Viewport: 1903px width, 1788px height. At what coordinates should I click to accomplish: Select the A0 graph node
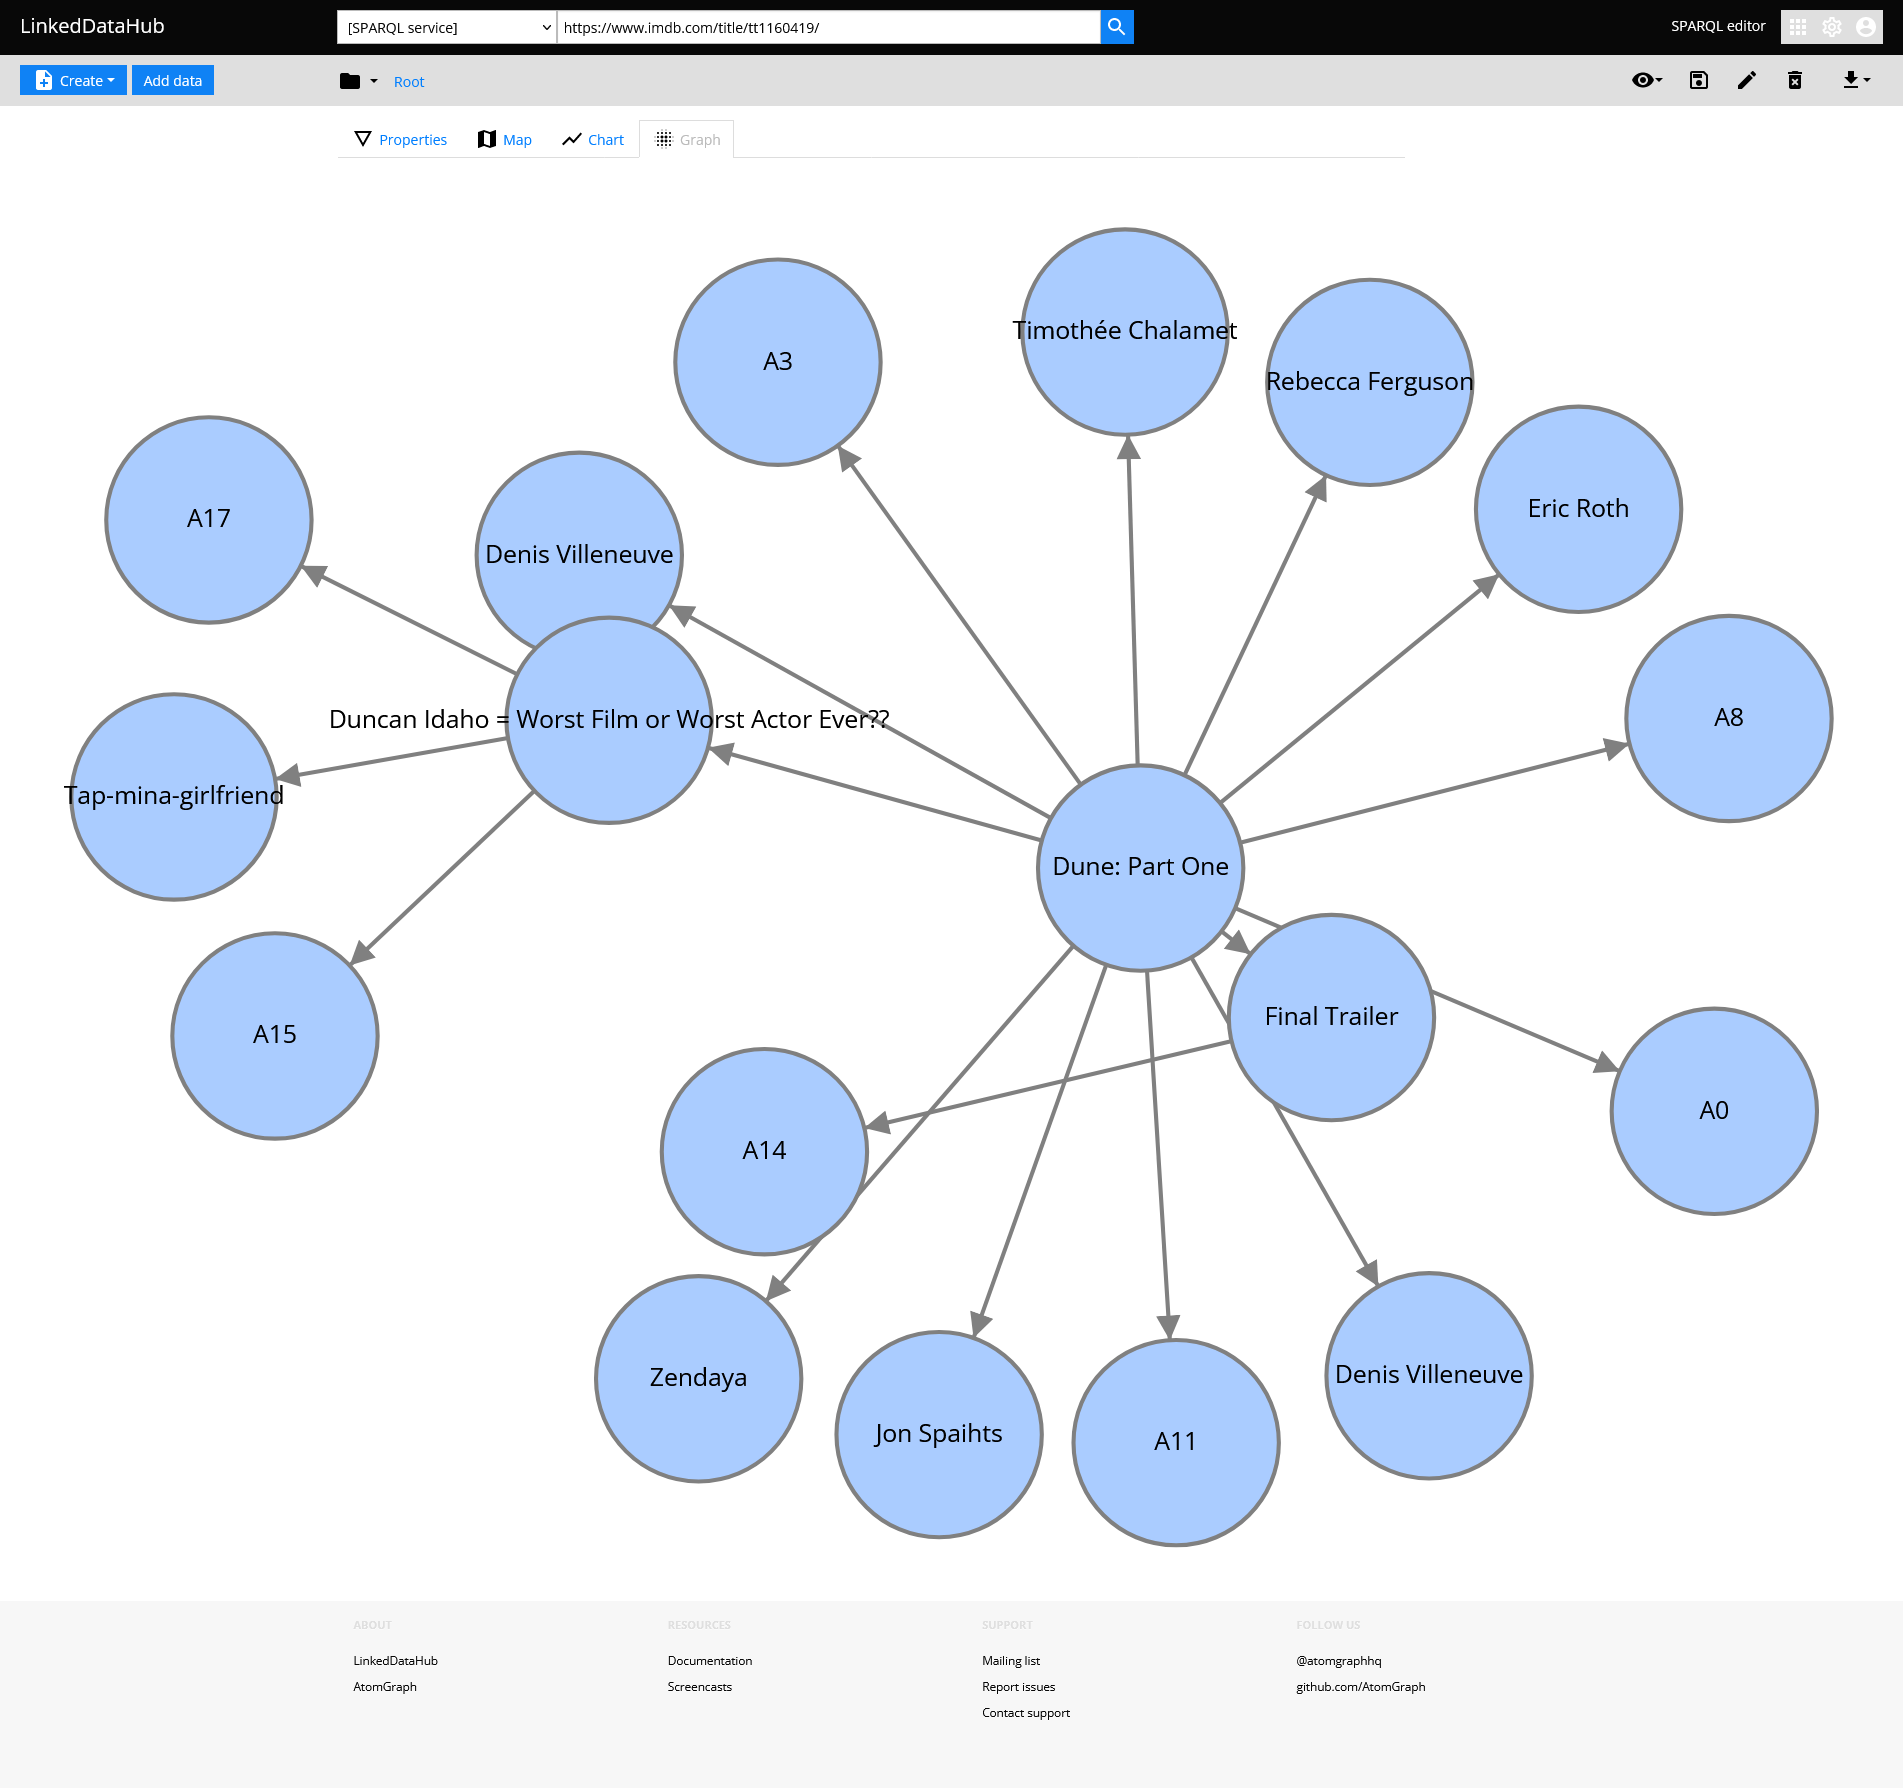1714,1111
